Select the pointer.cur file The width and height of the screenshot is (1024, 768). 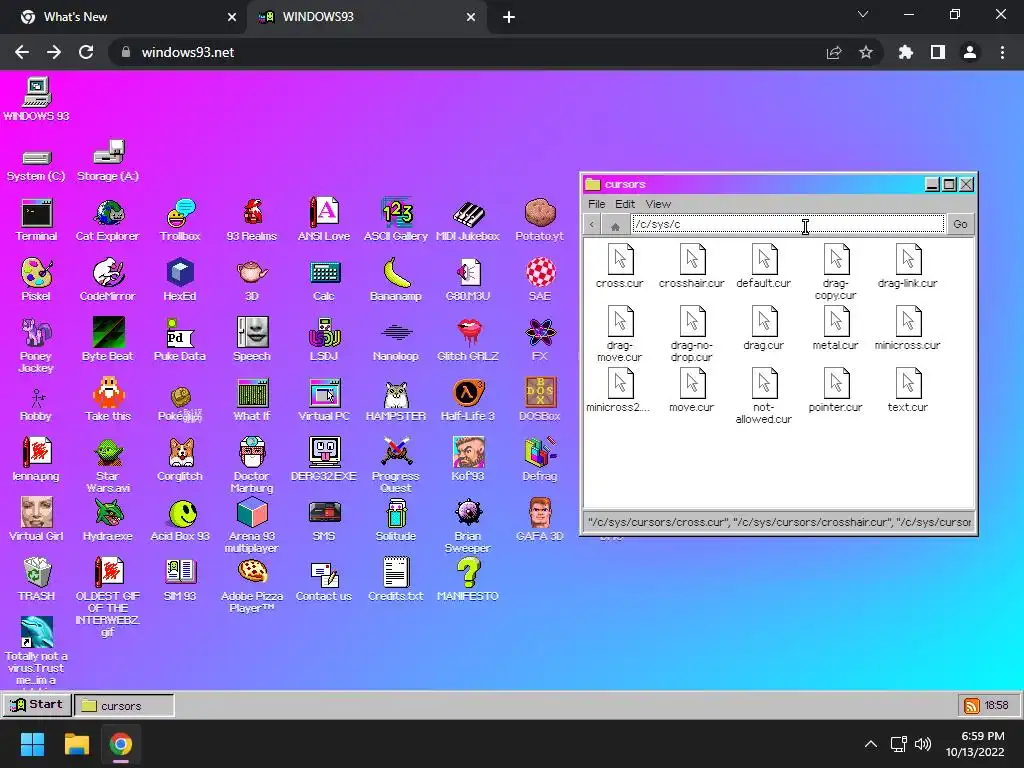pos(835,390)
